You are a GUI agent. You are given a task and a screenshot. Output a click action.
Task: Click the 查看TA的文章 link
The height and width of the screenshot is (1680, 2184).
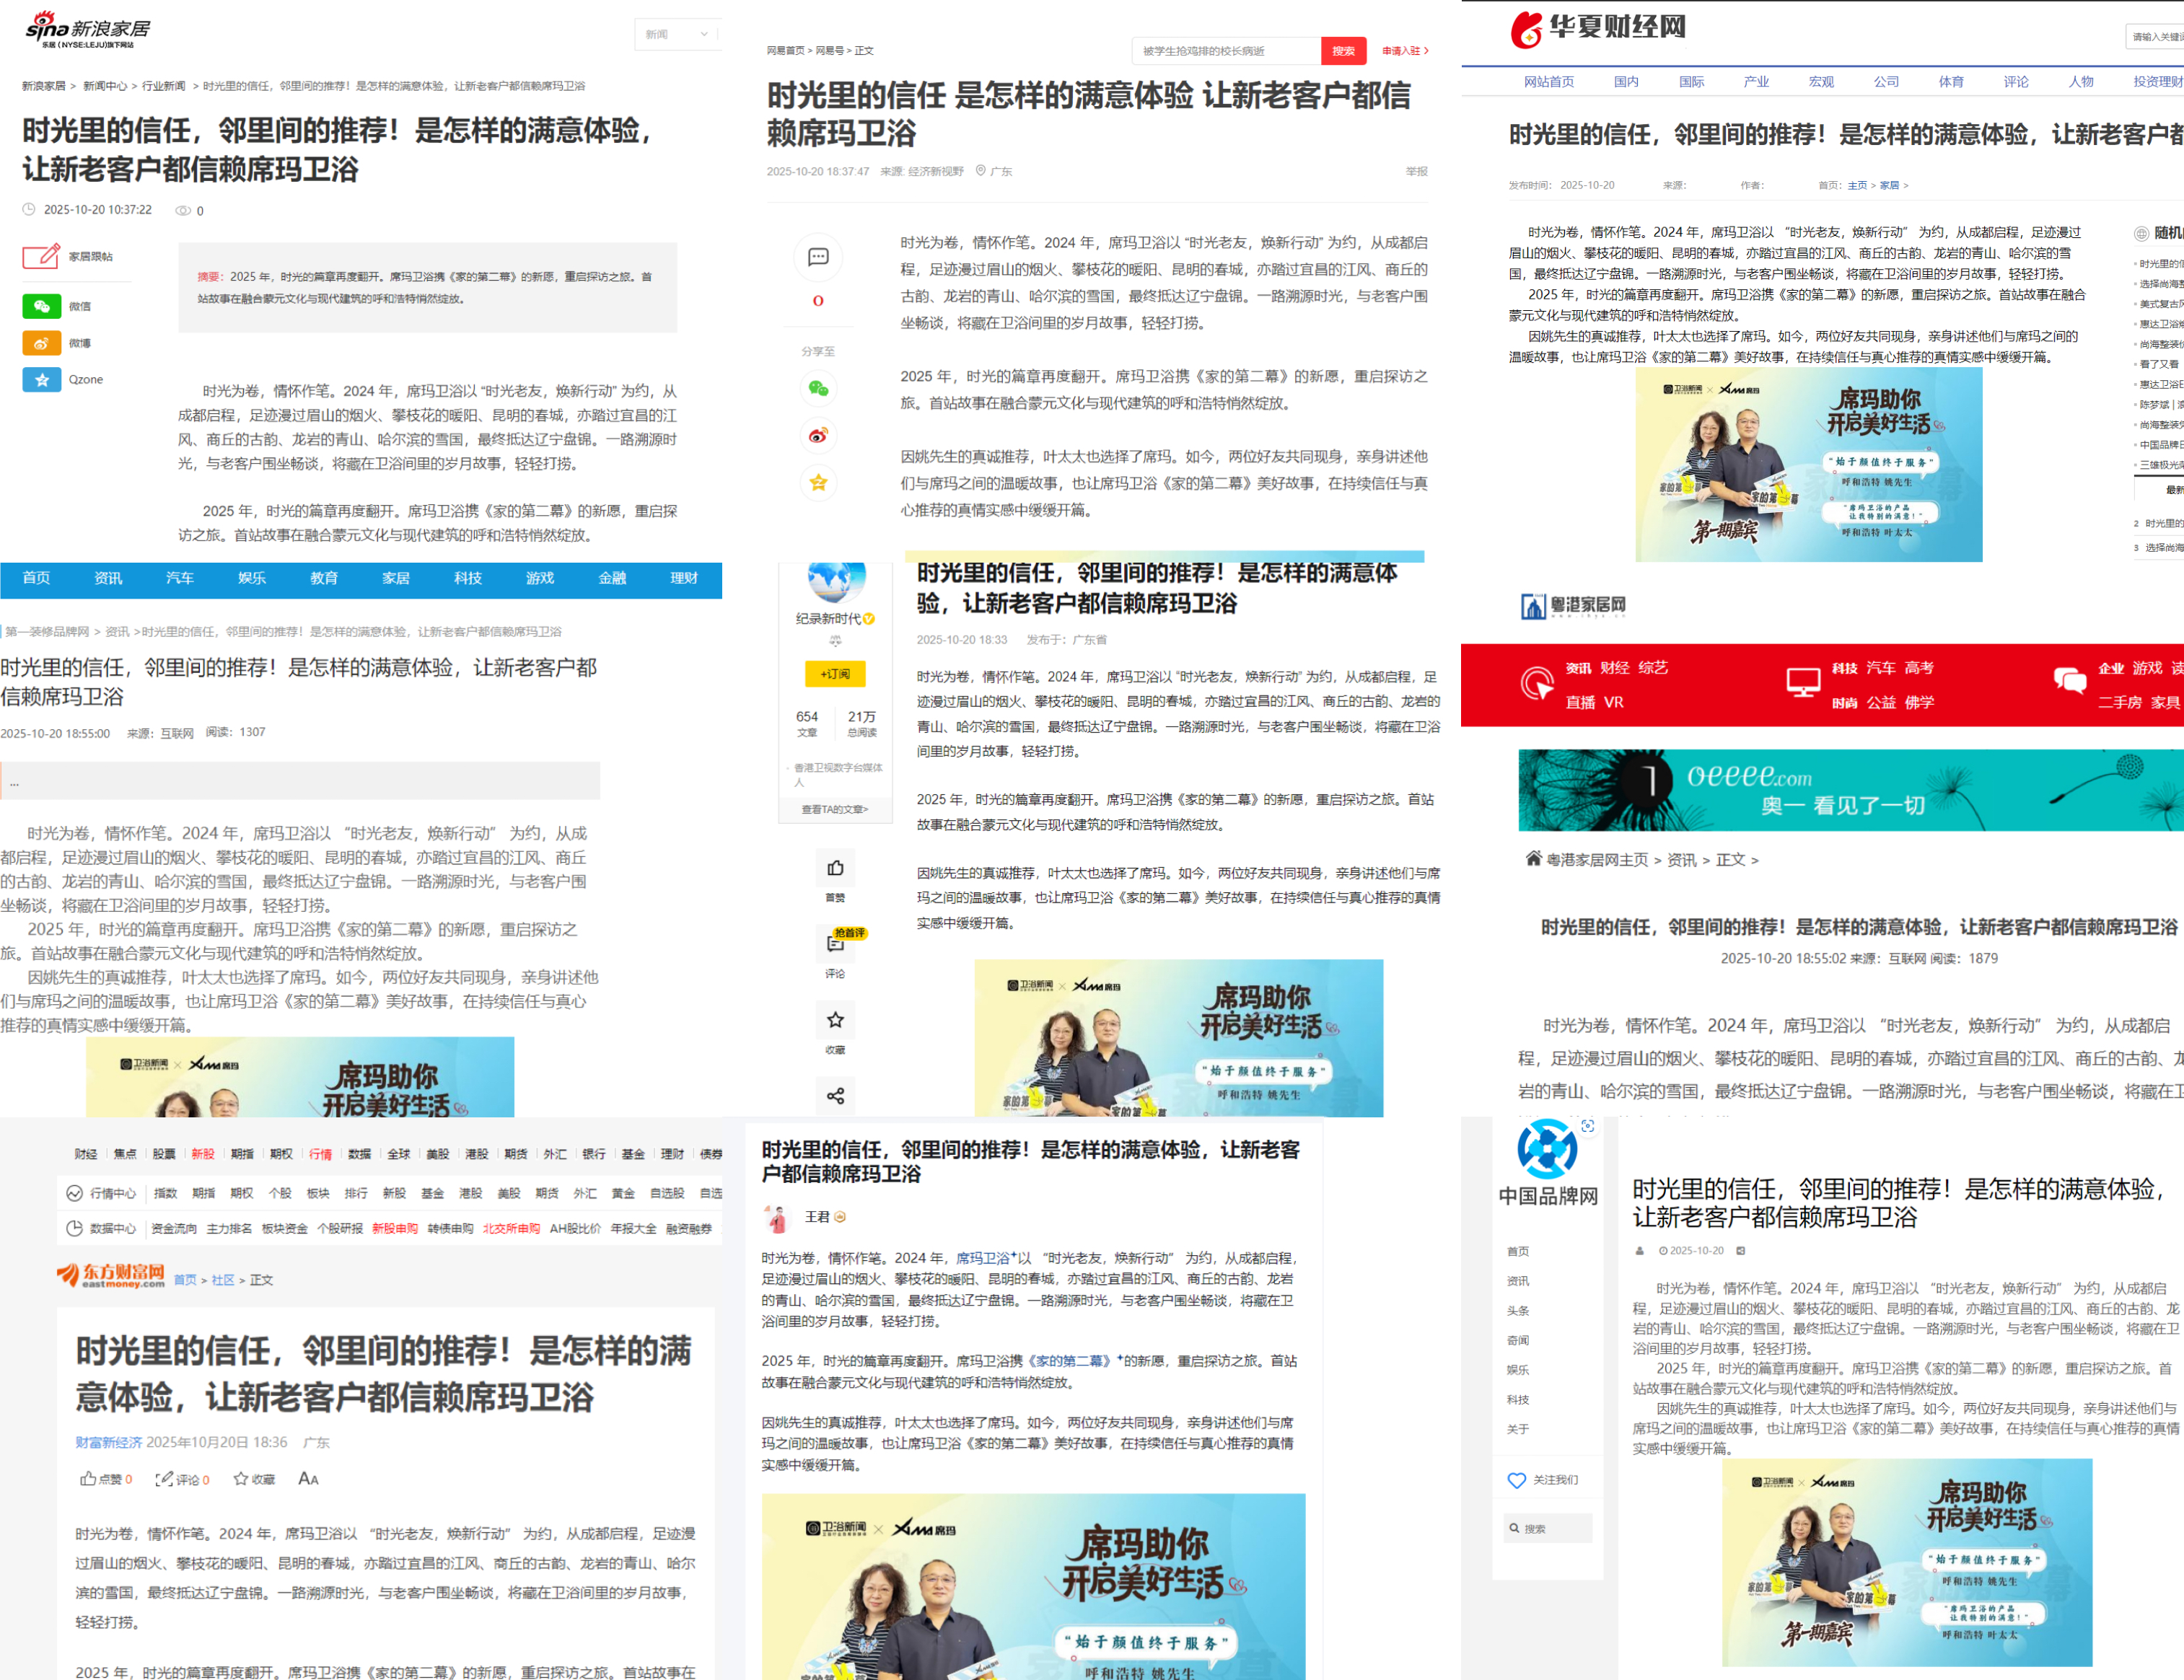[x=835, y=809]
